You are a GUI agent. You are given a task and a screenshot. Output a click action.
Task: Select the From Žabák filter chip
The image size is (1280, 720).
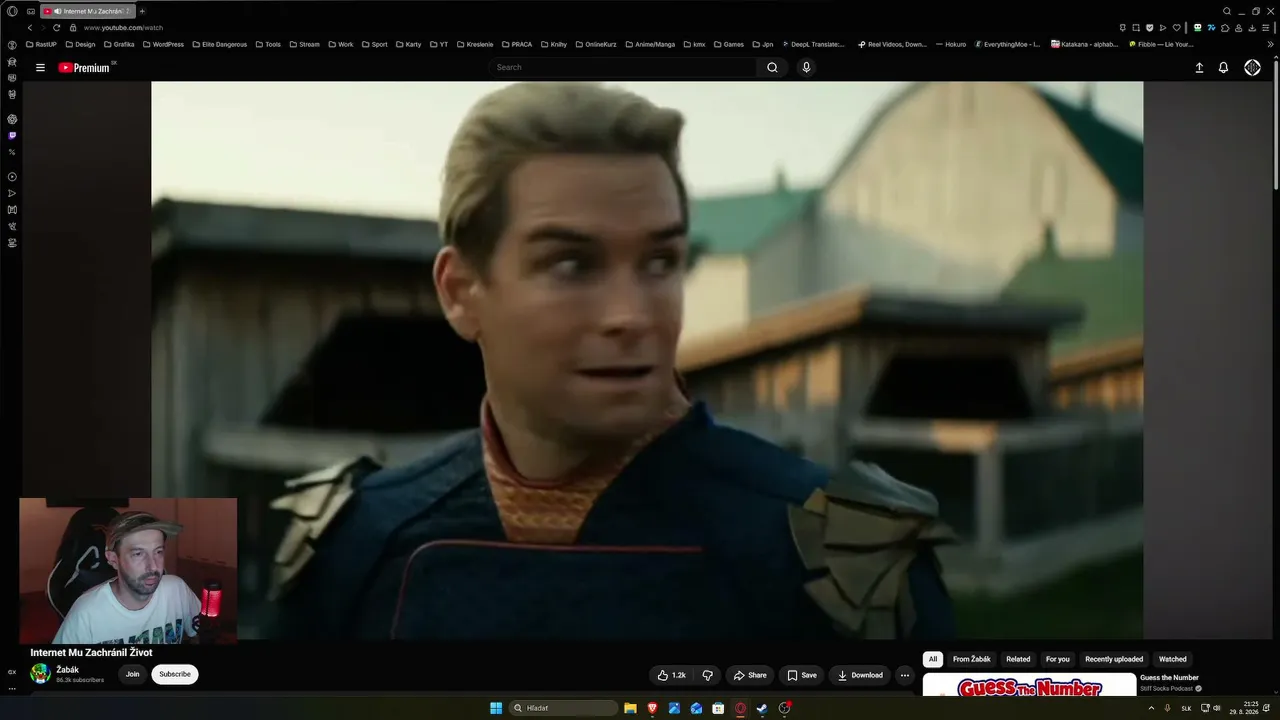pyautogui.click(x=972, y=659)
